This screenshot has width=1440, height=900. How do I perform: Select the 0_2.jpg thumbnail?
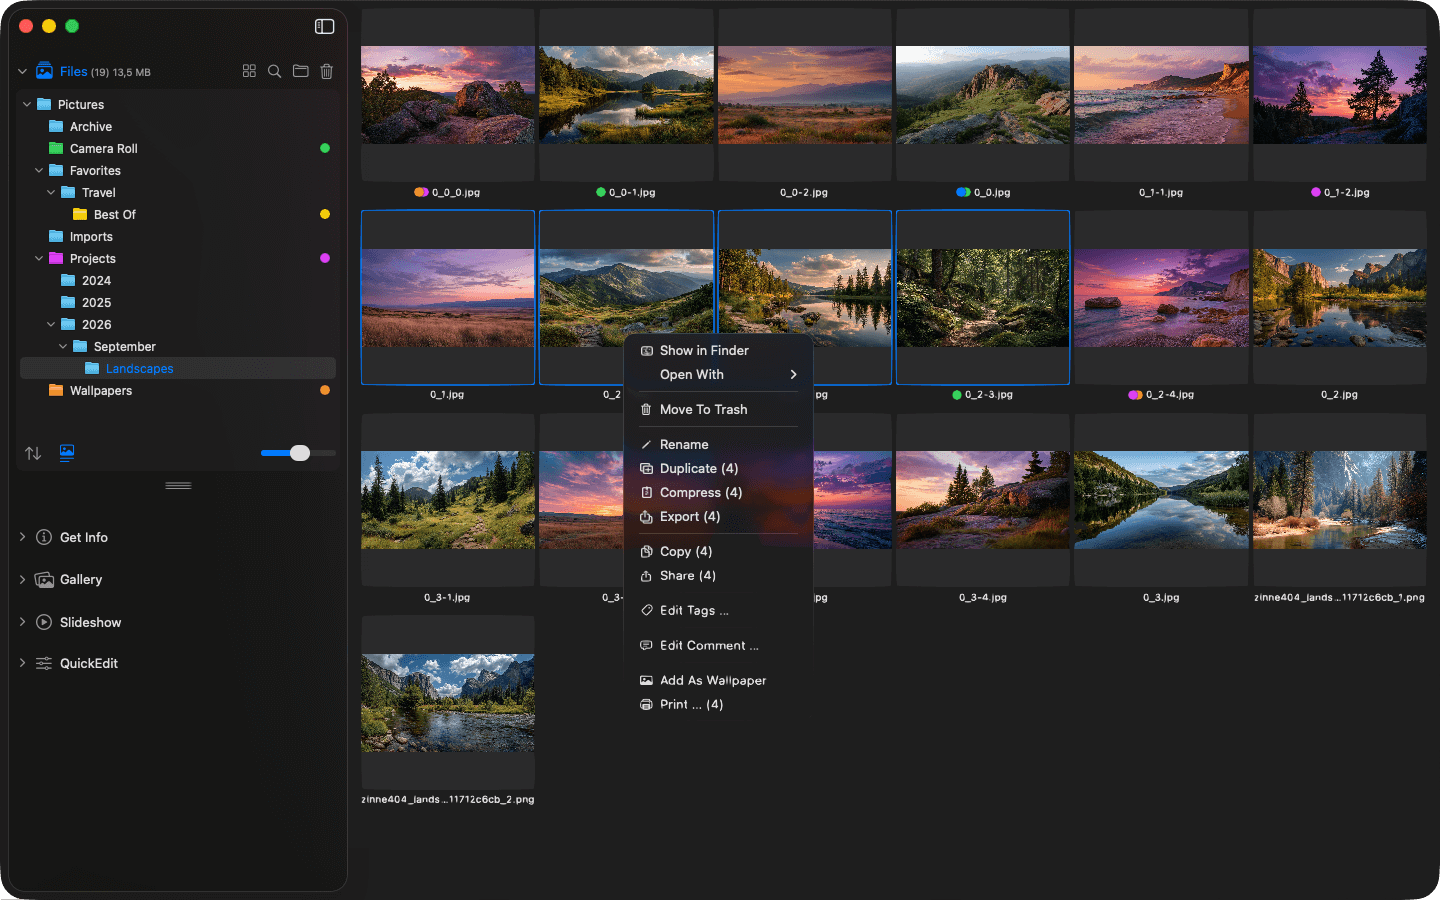(x=1339, y=297)
